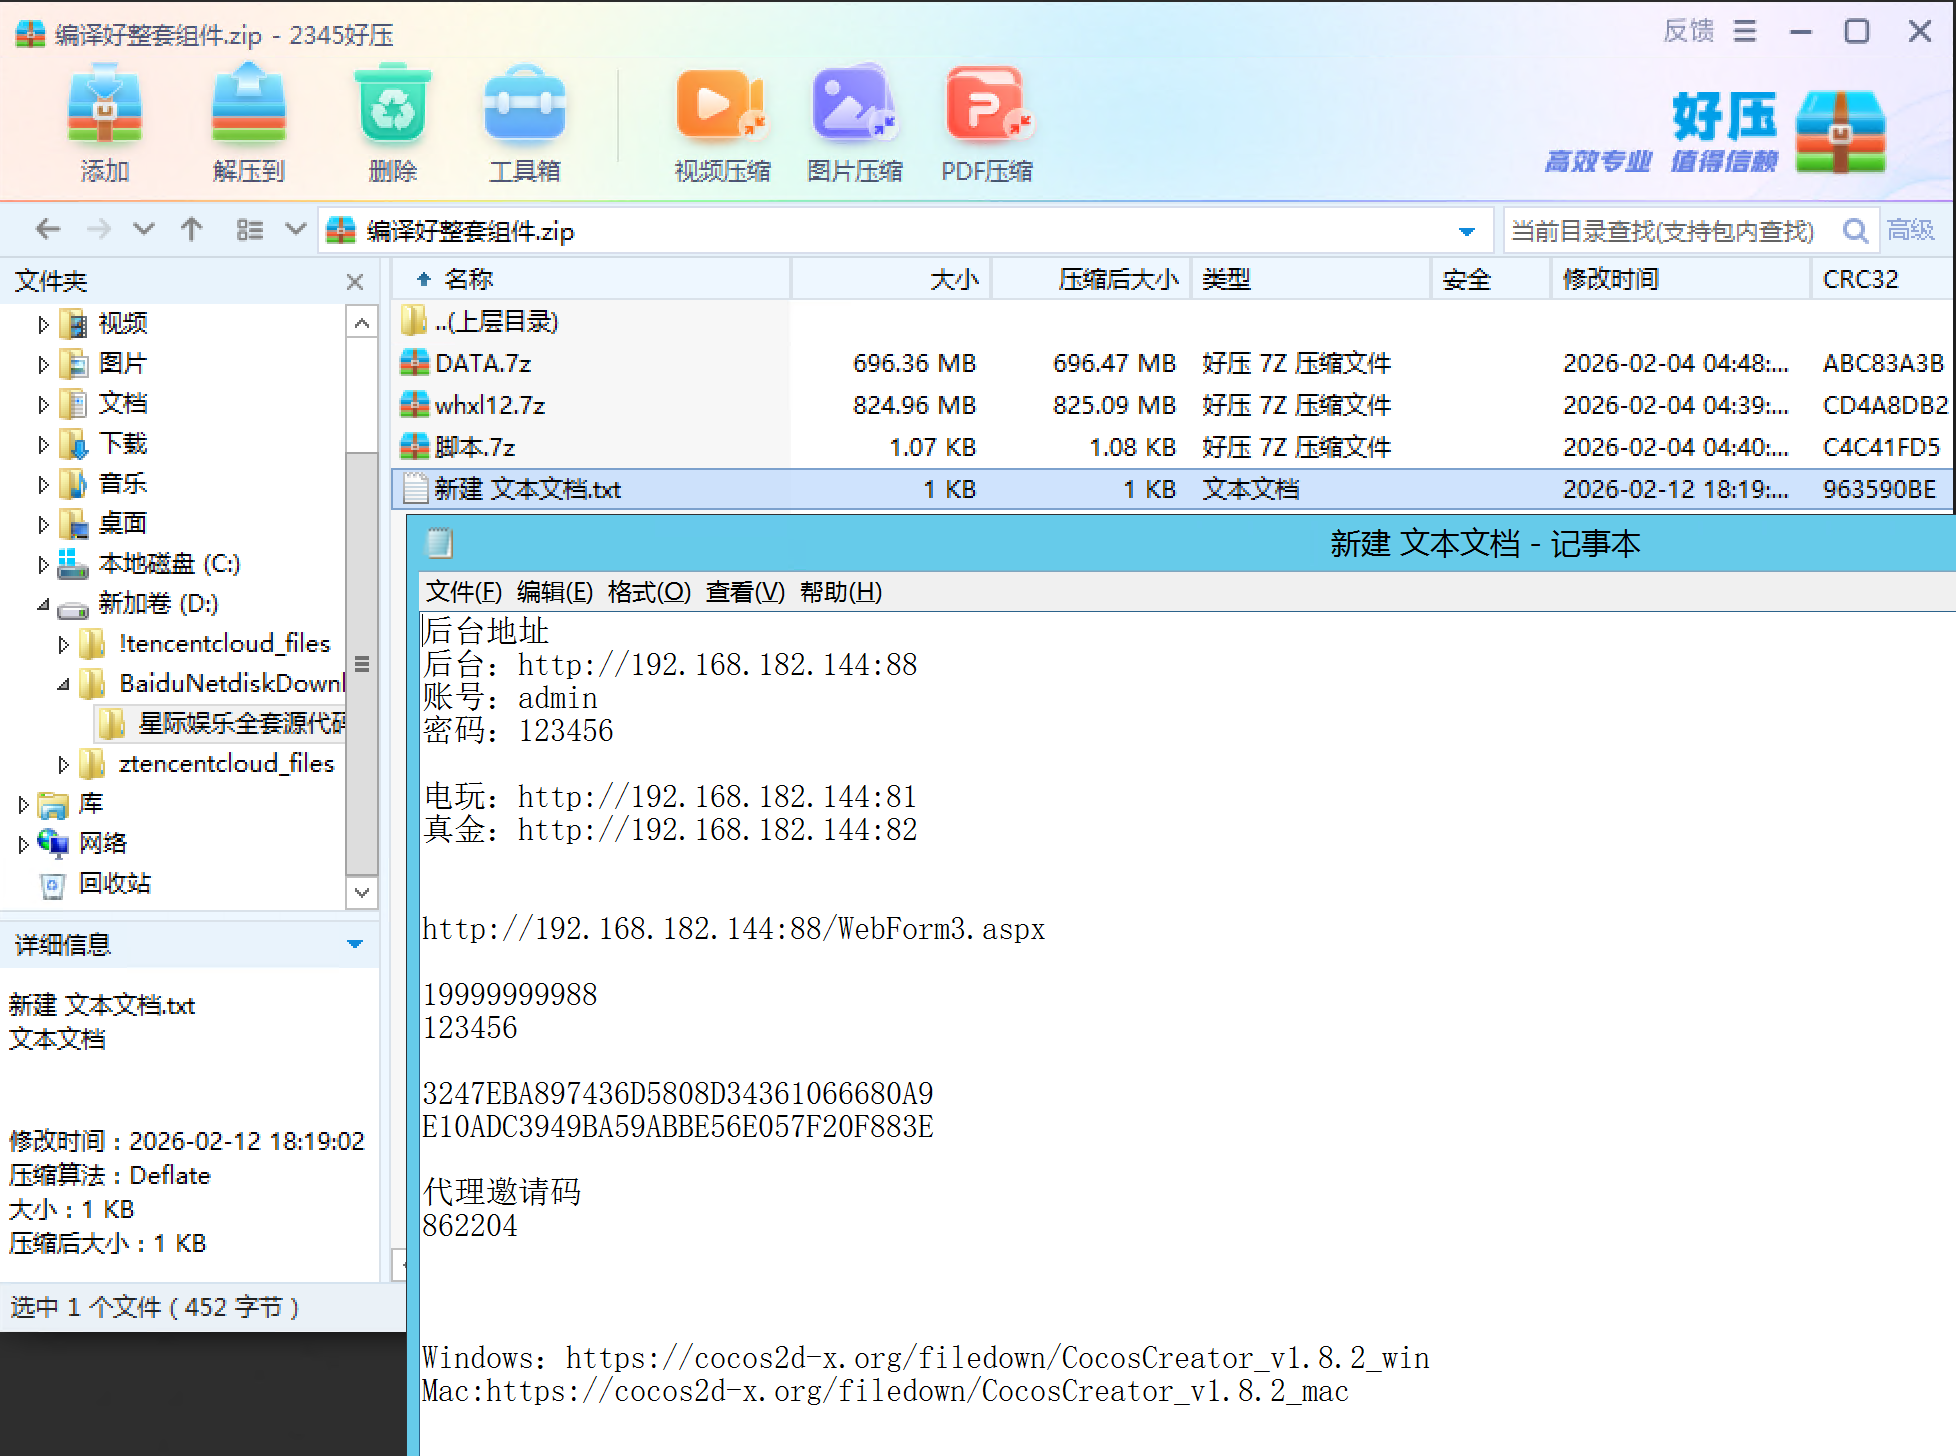Open the 工具箱 (Toolbox) icon

(x=525, y=123)
